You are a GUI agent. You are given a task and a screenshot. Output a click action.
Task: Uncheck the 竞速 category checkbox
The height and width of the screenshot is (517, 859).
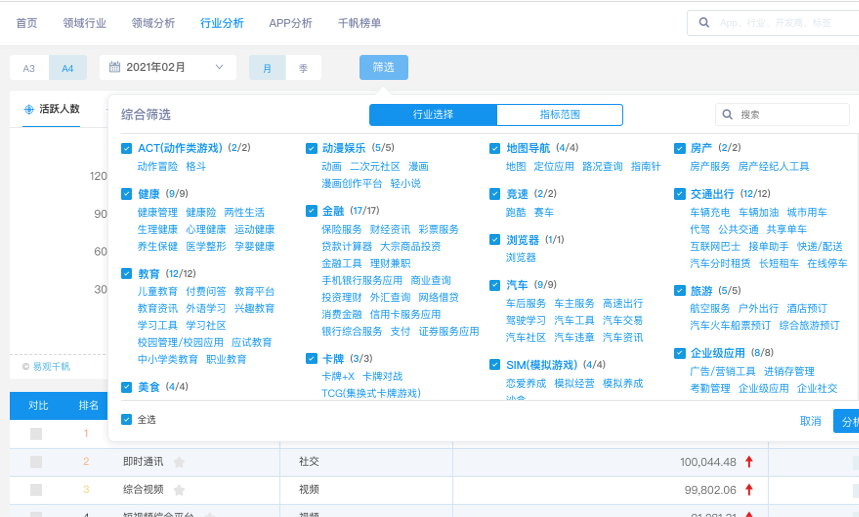point(495,194)
